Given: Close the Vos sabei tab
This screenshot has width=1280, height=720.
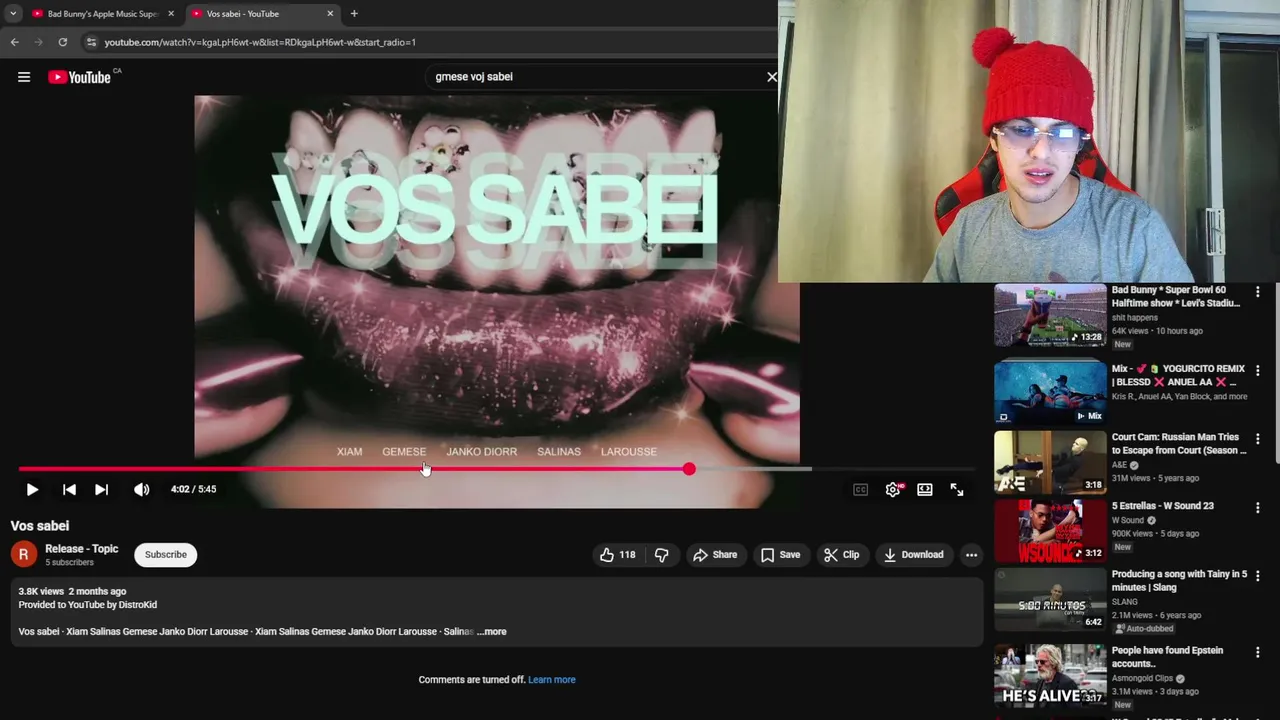Looking at the screenshot, I should pos(330,14).
